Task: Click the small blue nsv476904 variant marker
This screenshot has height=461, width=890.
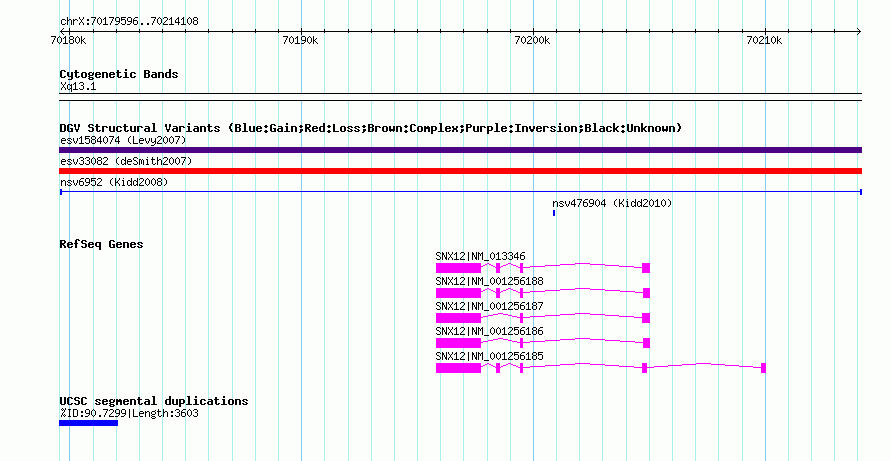Action: coord(554,213)
